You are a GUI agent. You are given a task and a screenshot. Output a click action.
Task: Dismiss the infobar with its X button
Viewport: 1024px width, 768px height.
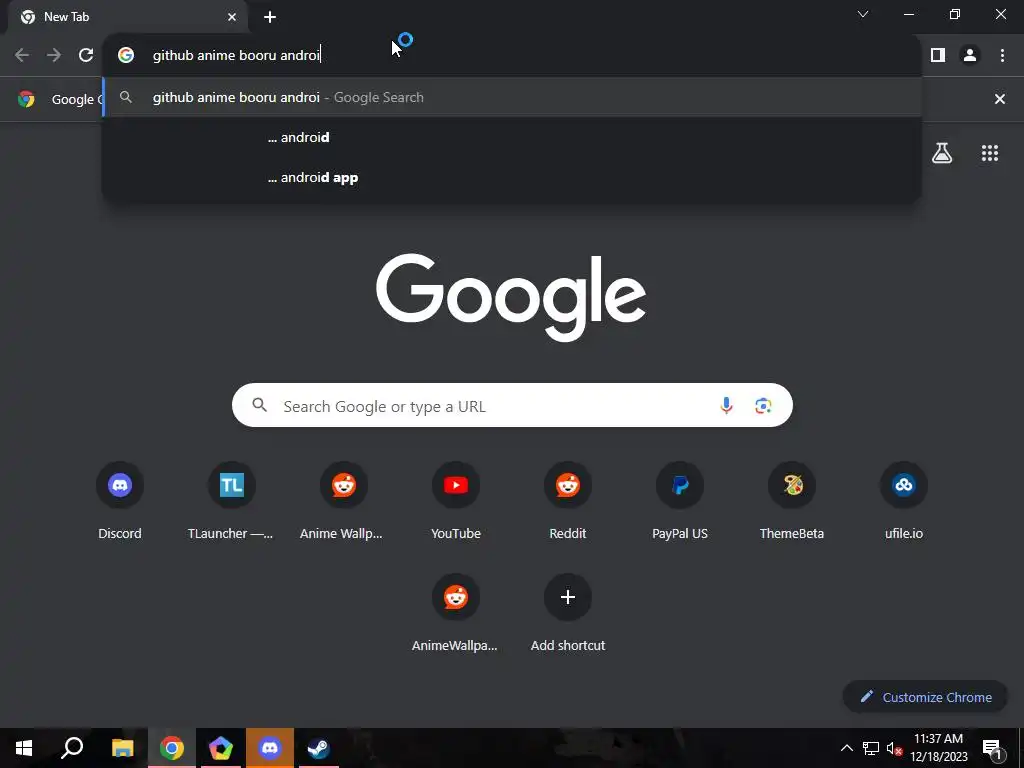pos(1000,99)
